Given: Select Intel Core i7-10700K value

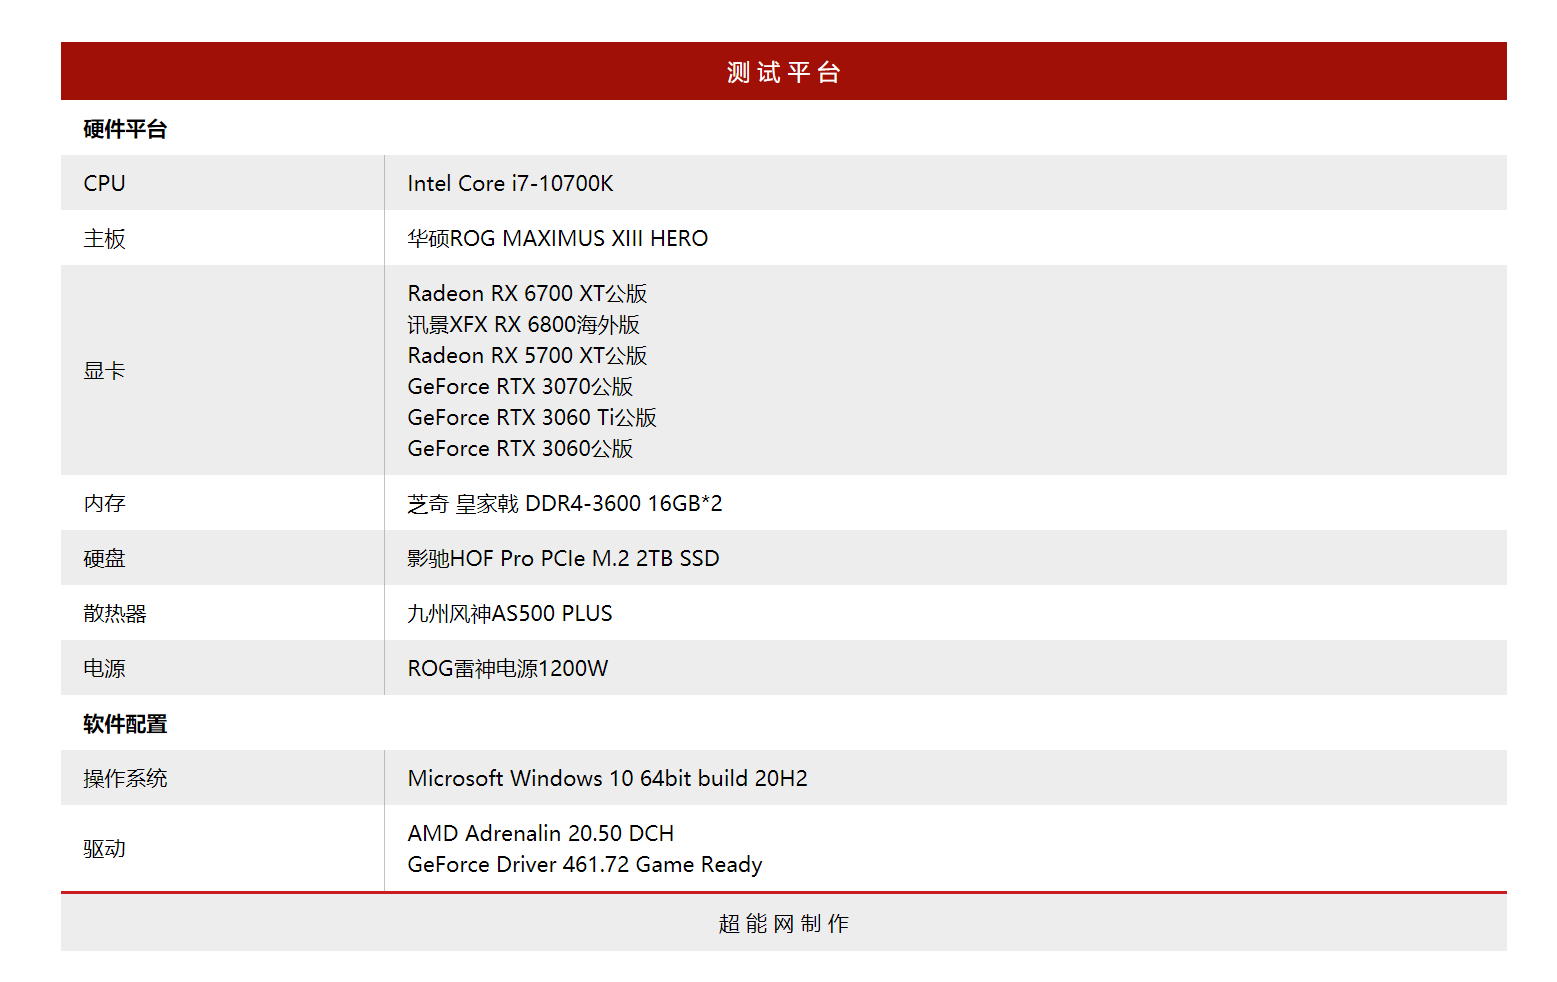Looking at the screenshot, I should (510, 183).
